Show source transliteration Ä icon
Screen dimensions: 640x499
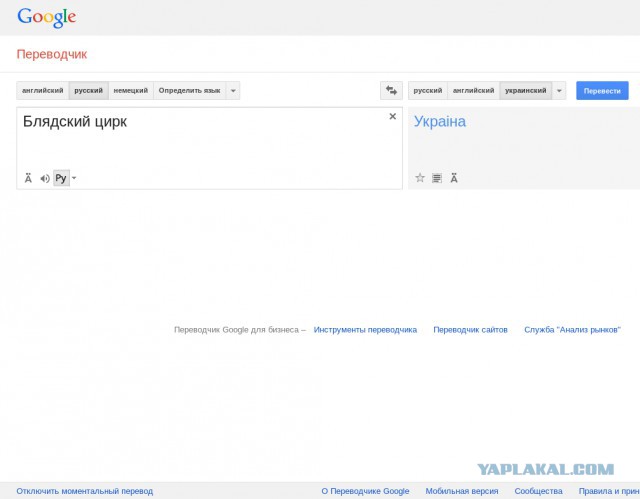pyautogui.click(x=28, y=178)
